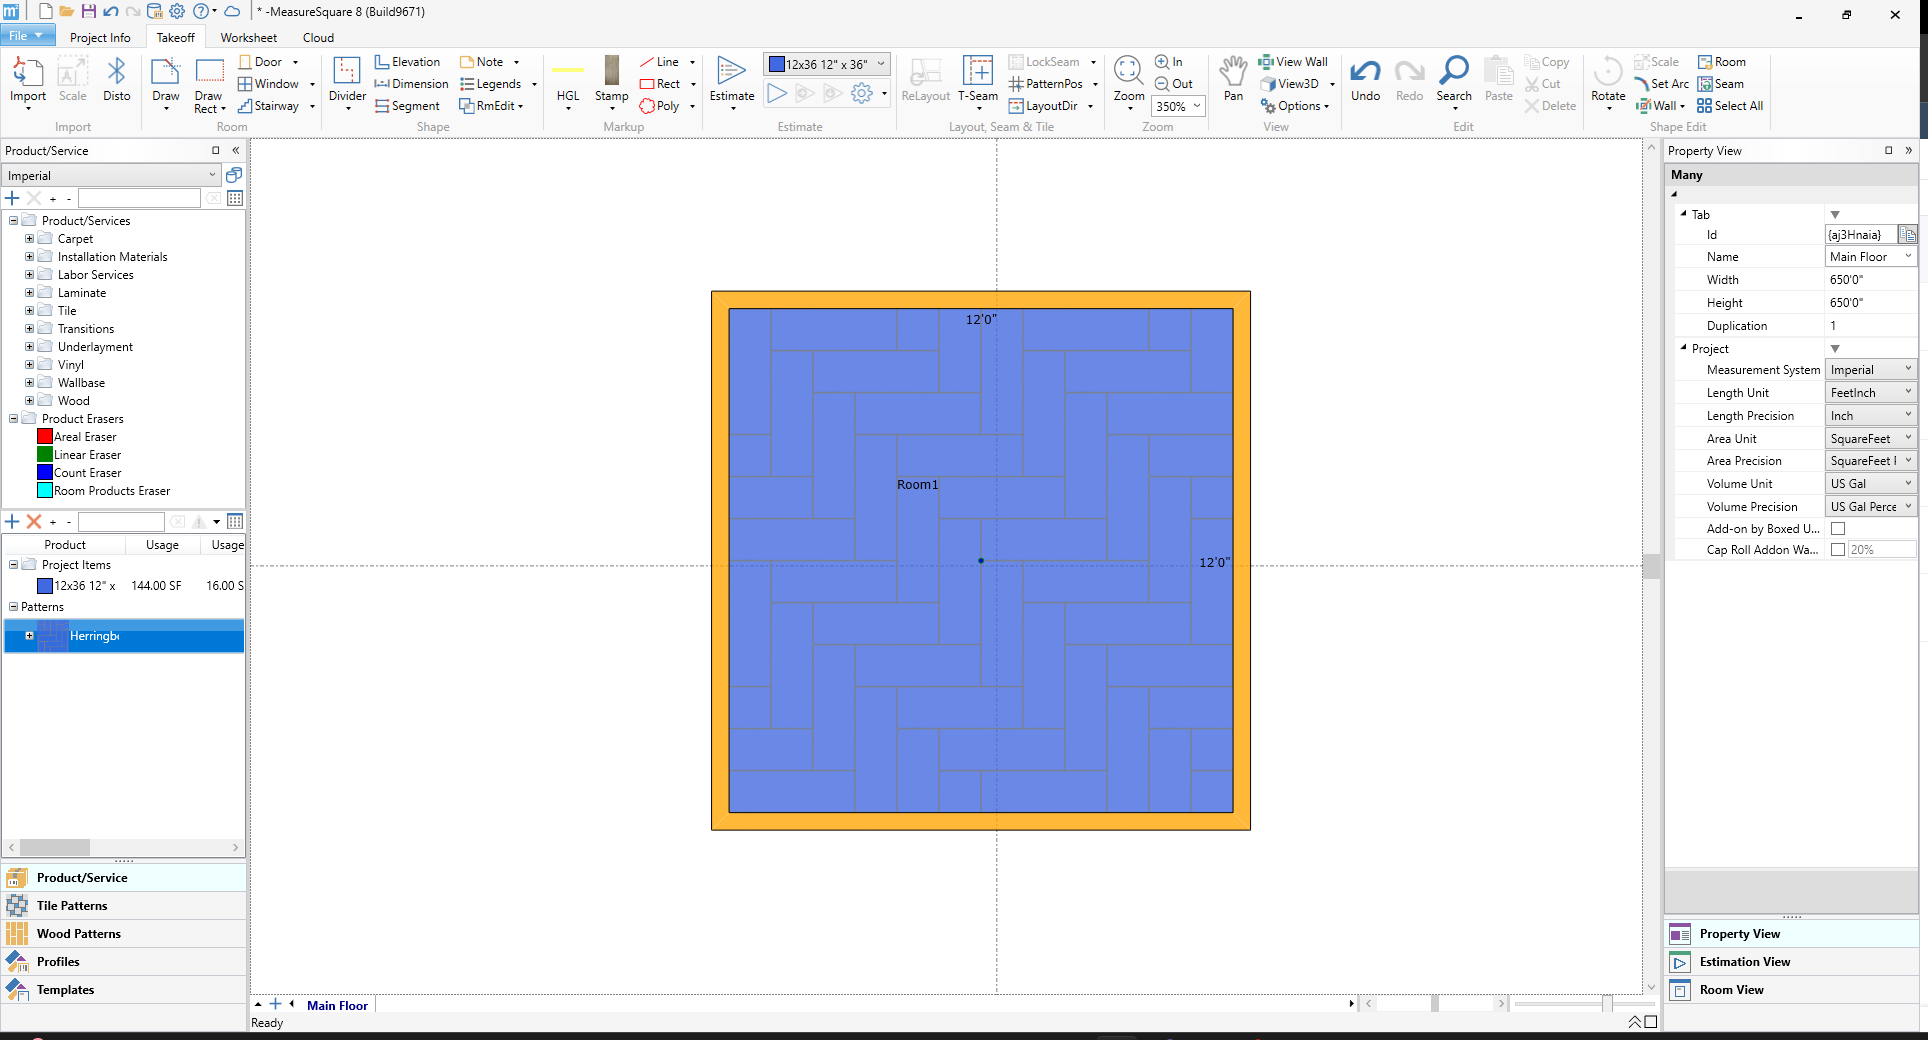
Task: Collapse the Product Erasers node
Action: pyautogui.click(x=13, y=419)
